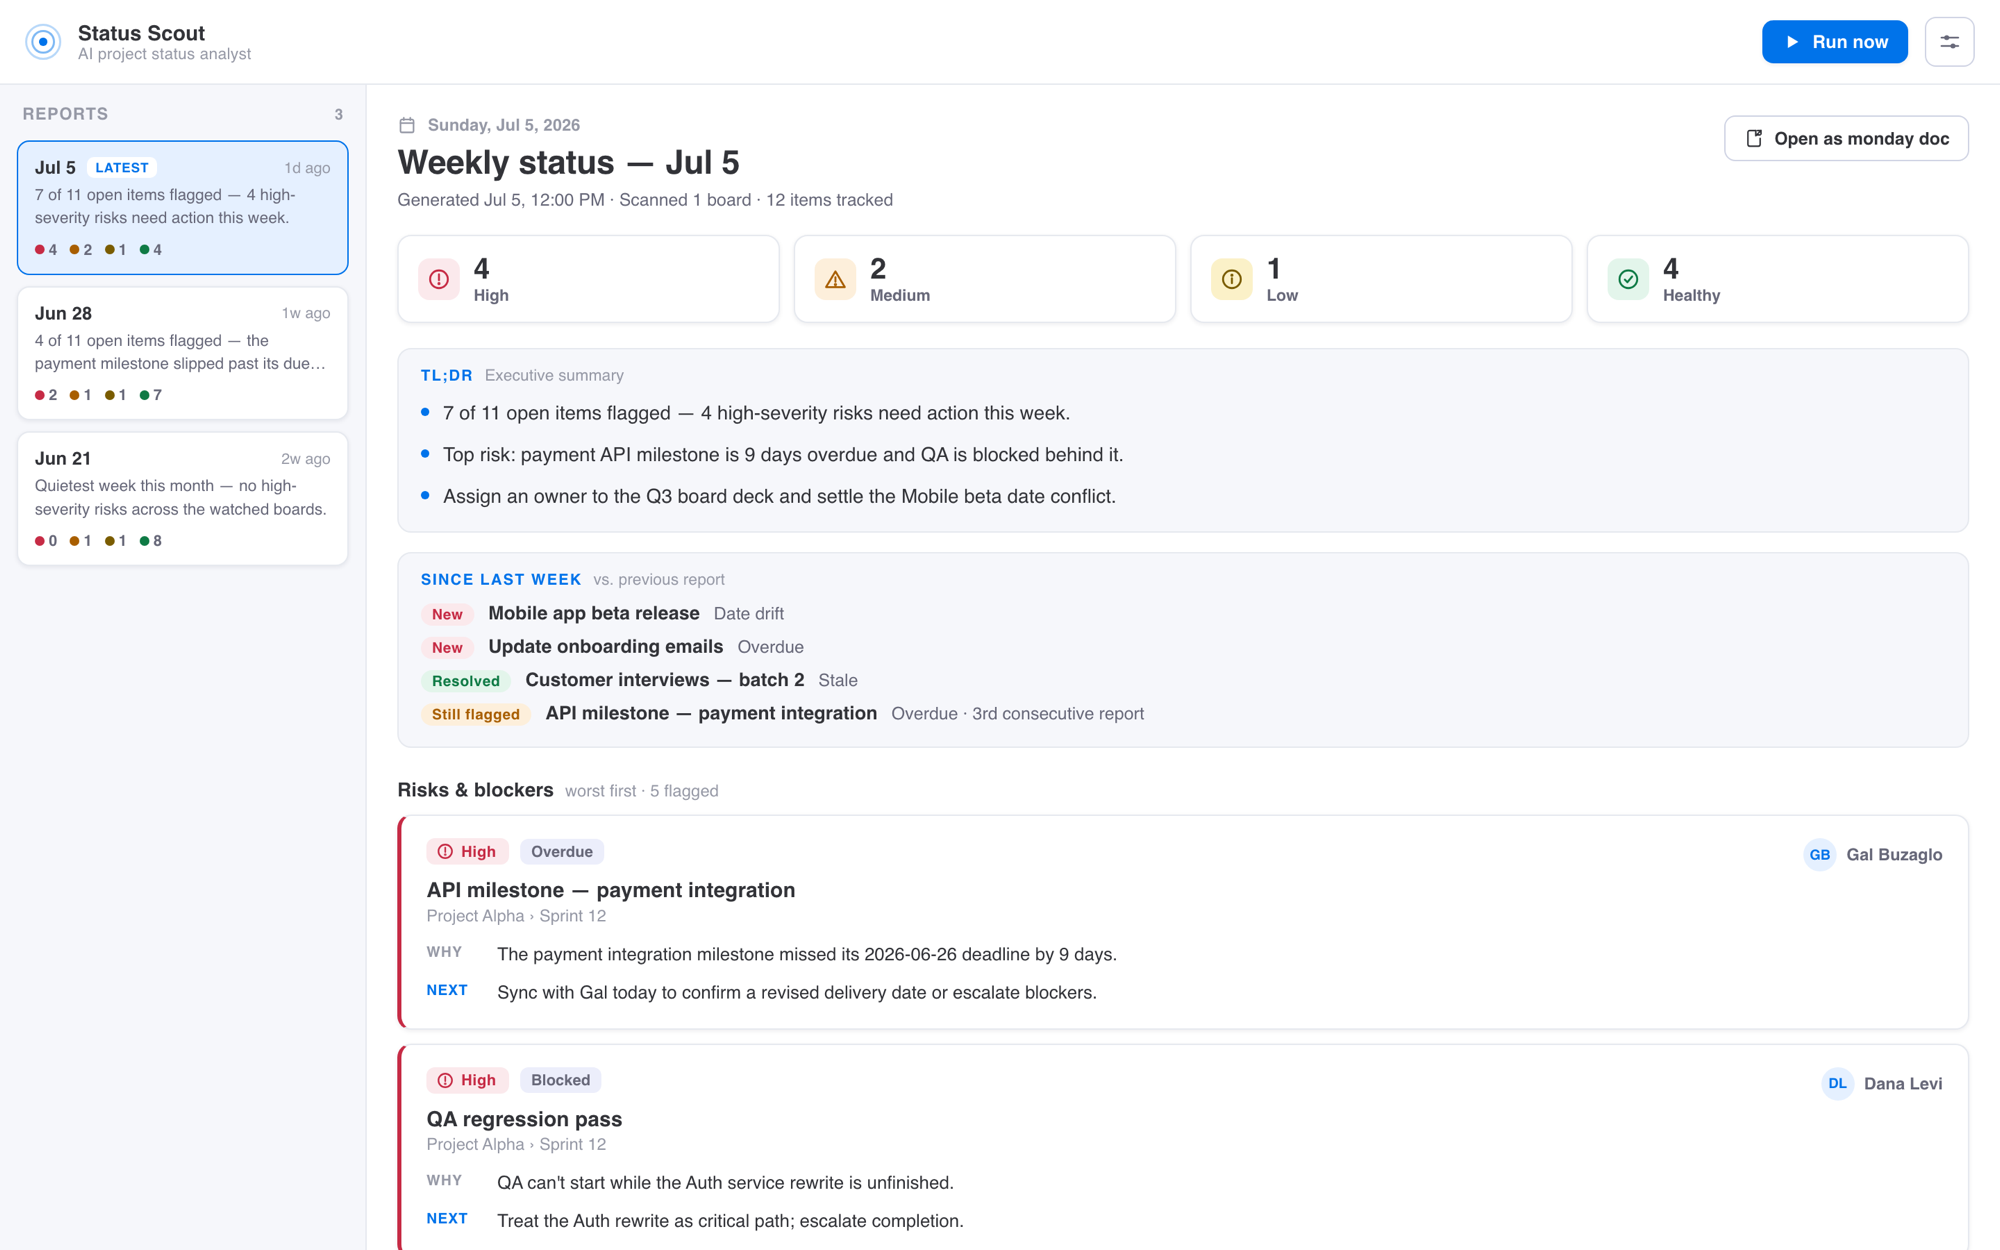The width and height of the screenshot is (2000, 1250).
Task: Click the red dot count on Jun 28 report
Action: pos(46,395)
